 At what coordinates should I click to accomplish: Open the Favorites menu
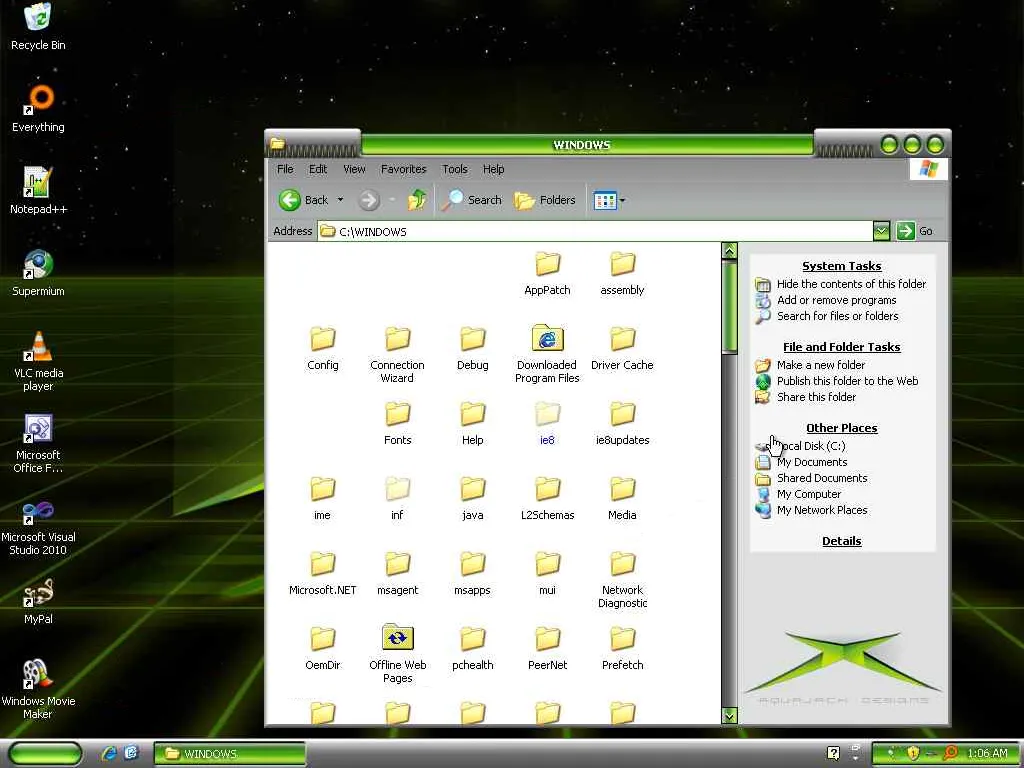pos(403,169)
